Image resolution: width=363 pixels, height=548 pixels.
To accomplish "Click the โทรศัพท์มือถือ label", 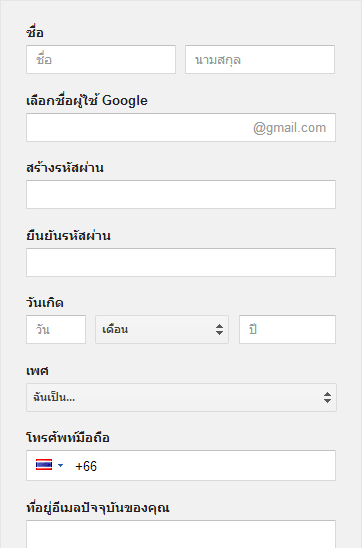I will tap(68, 437).
